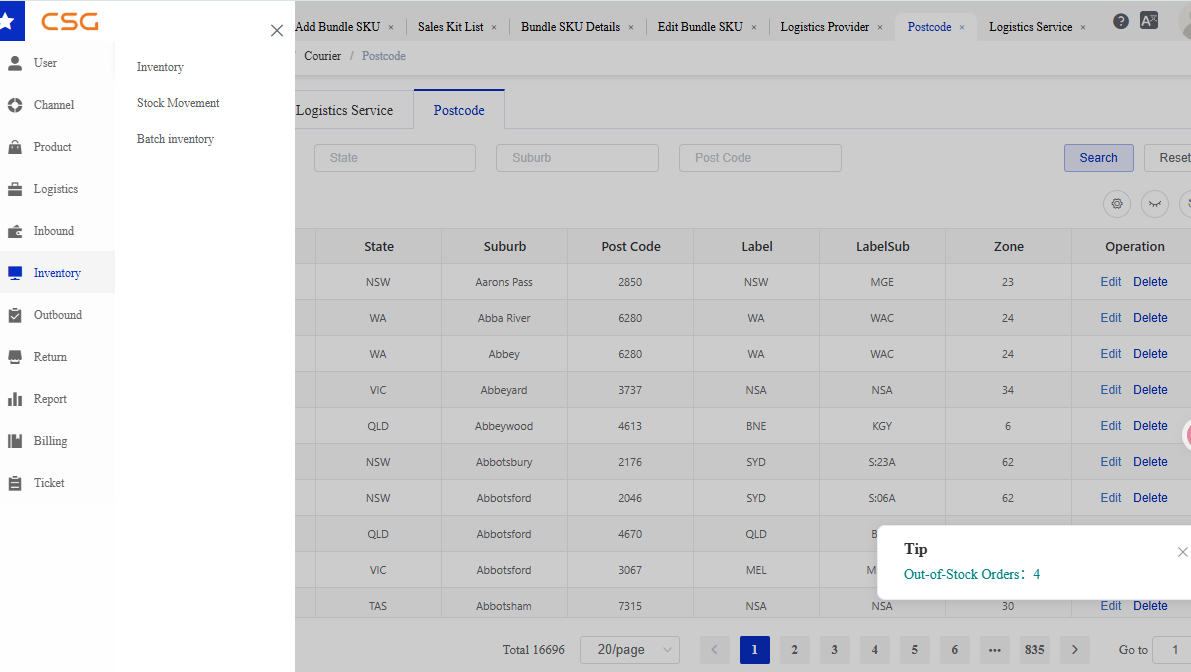Close the Logistics Provider tab
Viewport: 1191px width, 672px height.
pyautogui.click(x=880, y=27)
